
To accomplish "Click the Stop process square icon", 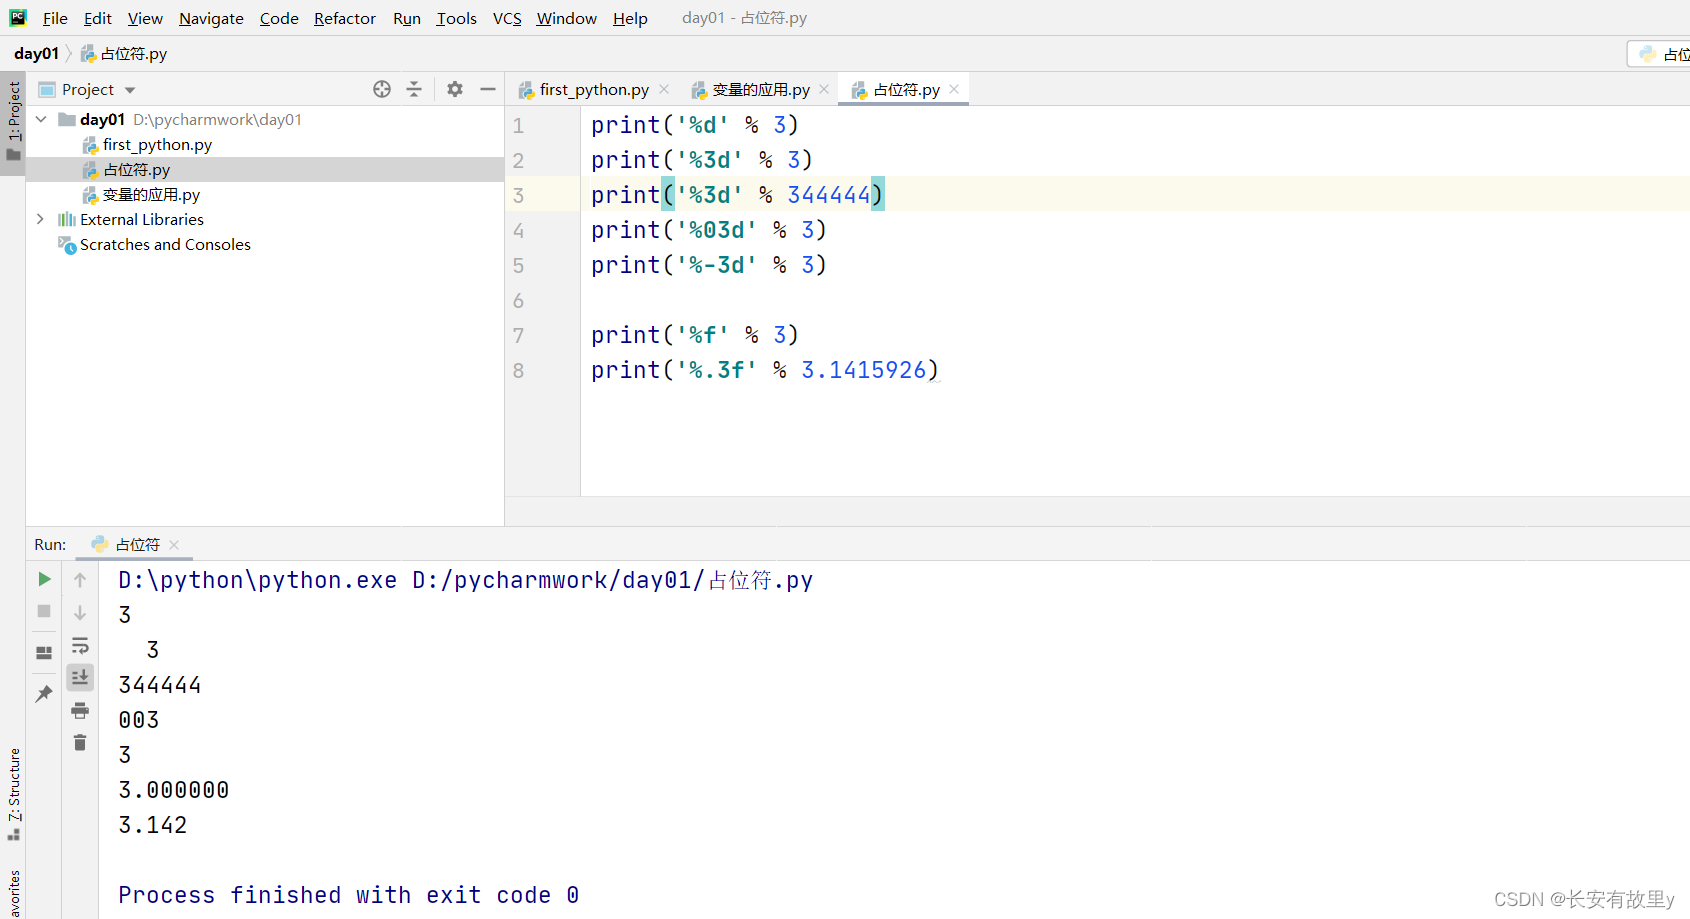I will (x=44, y=611).
